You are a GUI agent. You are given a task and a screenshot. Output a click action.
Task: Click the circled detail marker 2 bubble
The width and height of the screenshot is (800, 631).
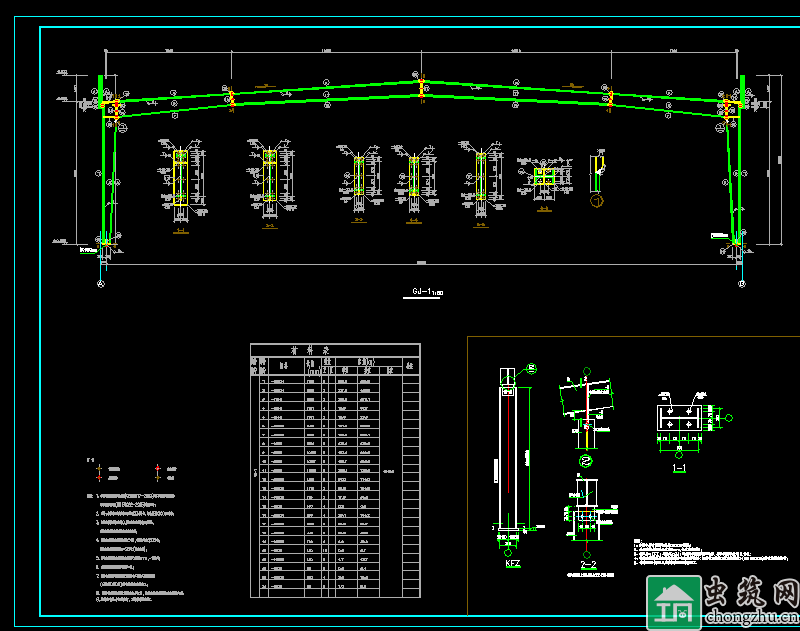pos(586,460)
